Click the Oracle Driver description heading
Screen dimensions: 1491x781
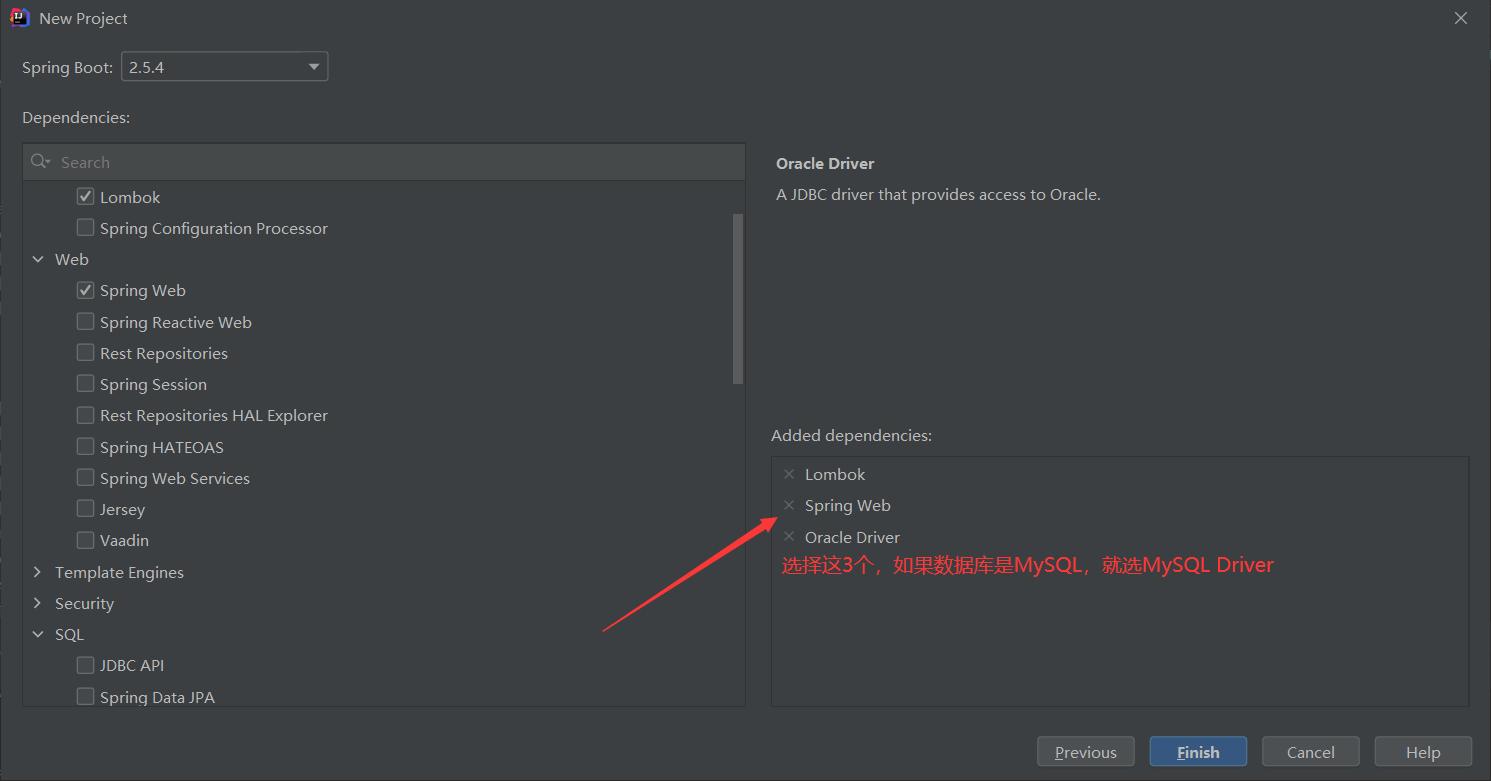(825, 163)
